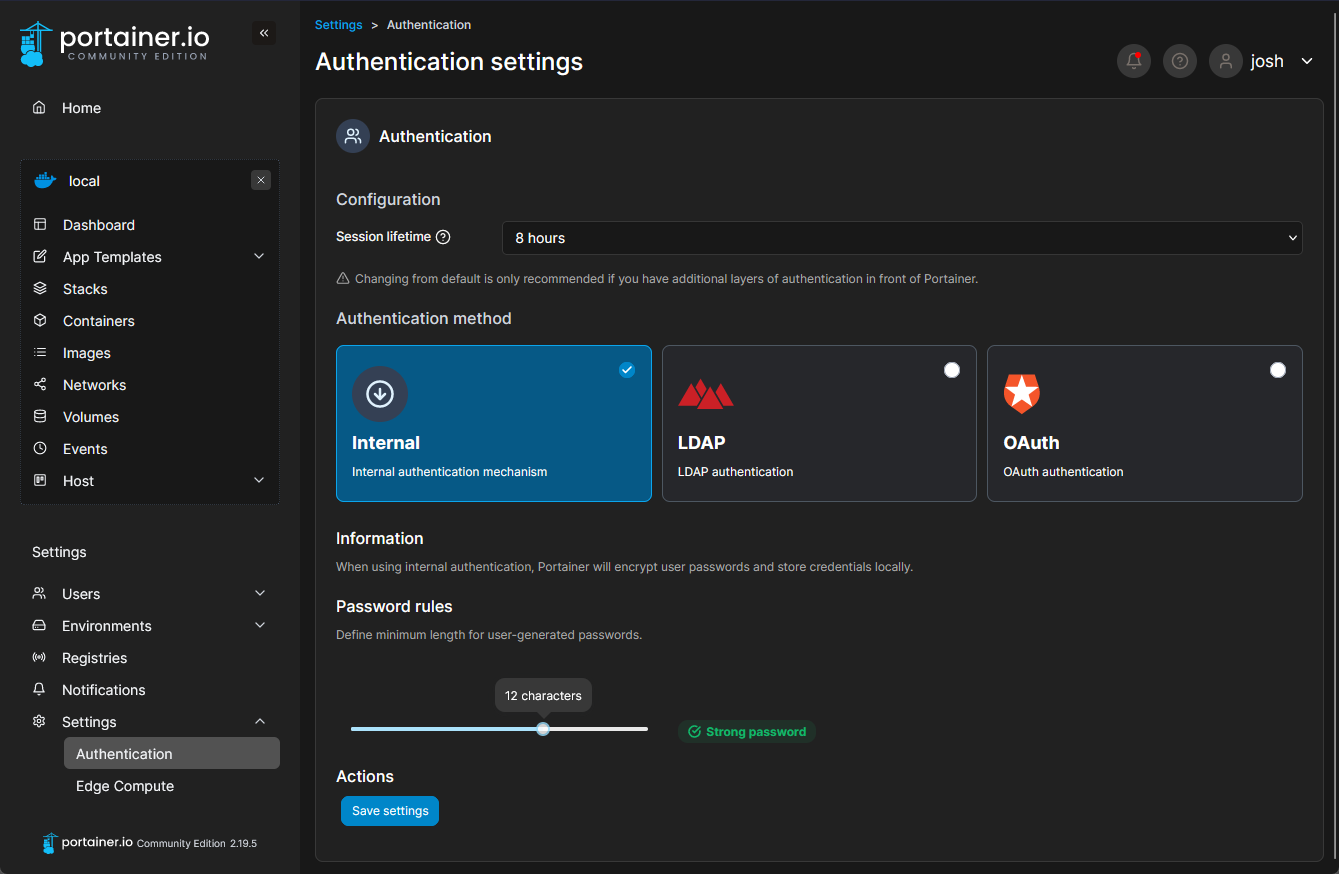Open the Events page
The image size is (1339, 874).
[x=85, y=449]
